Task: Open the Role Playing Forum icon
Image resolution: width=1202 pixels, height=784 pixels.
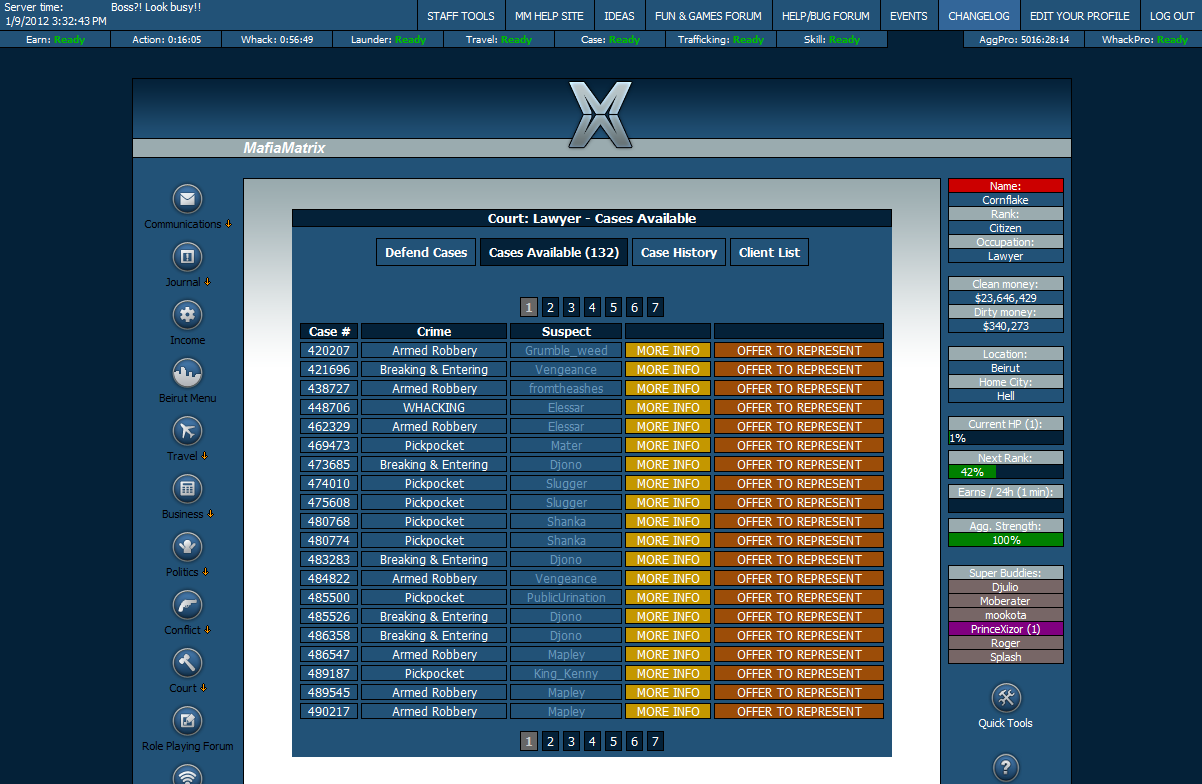Action: [x=187, y=721]
